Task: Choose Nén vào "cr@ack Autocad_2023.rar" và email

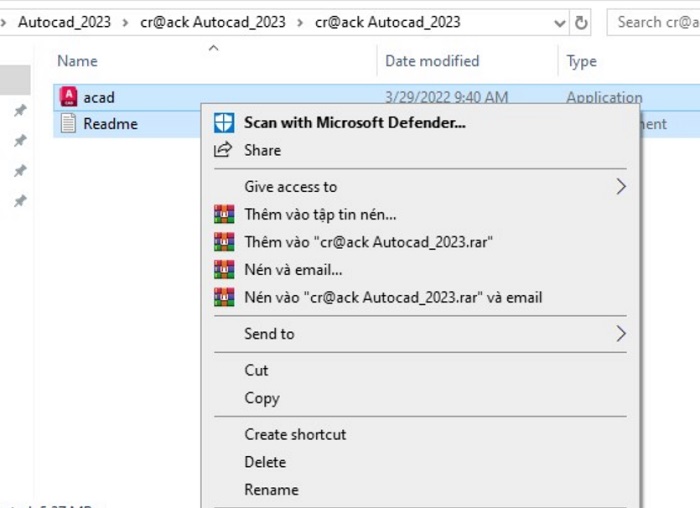Action: click(x=421, y=297)
